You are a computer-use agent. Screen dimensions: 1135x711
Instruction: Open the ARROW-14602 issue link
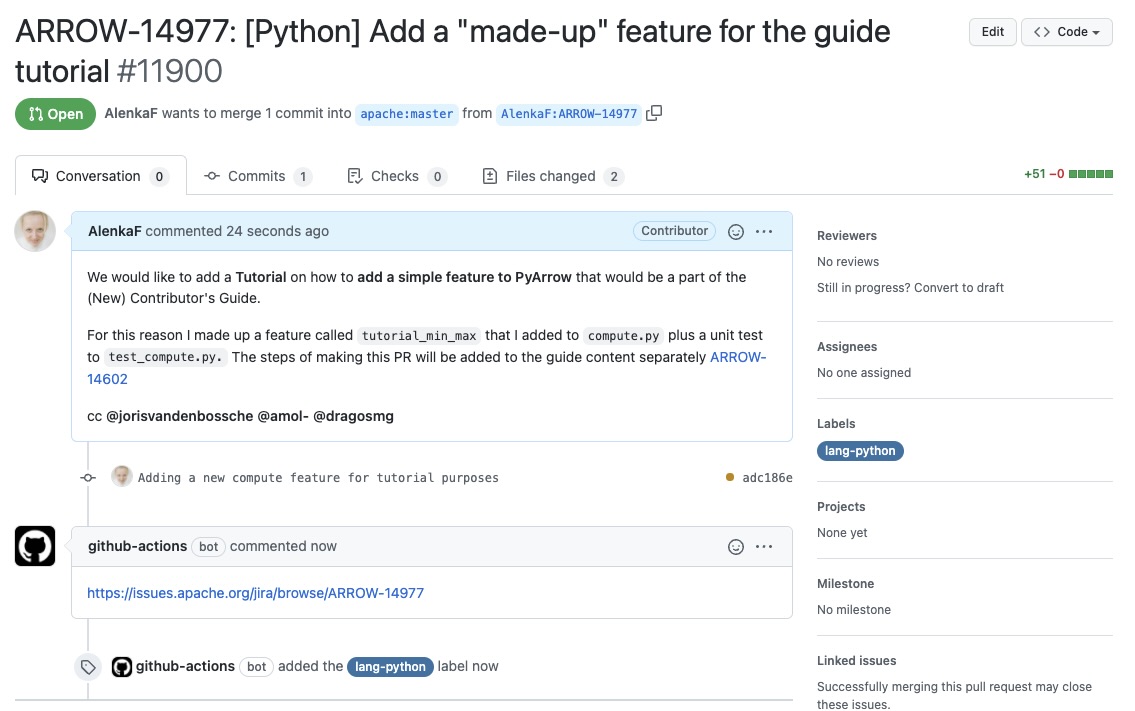(x=738, y=357)
